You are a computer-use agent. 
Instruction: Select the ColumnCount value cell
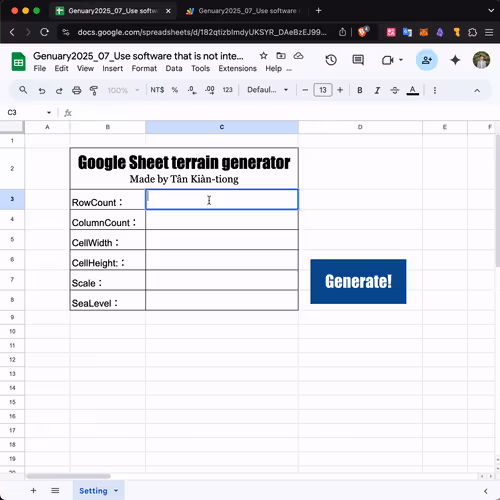tap(222, 220)
